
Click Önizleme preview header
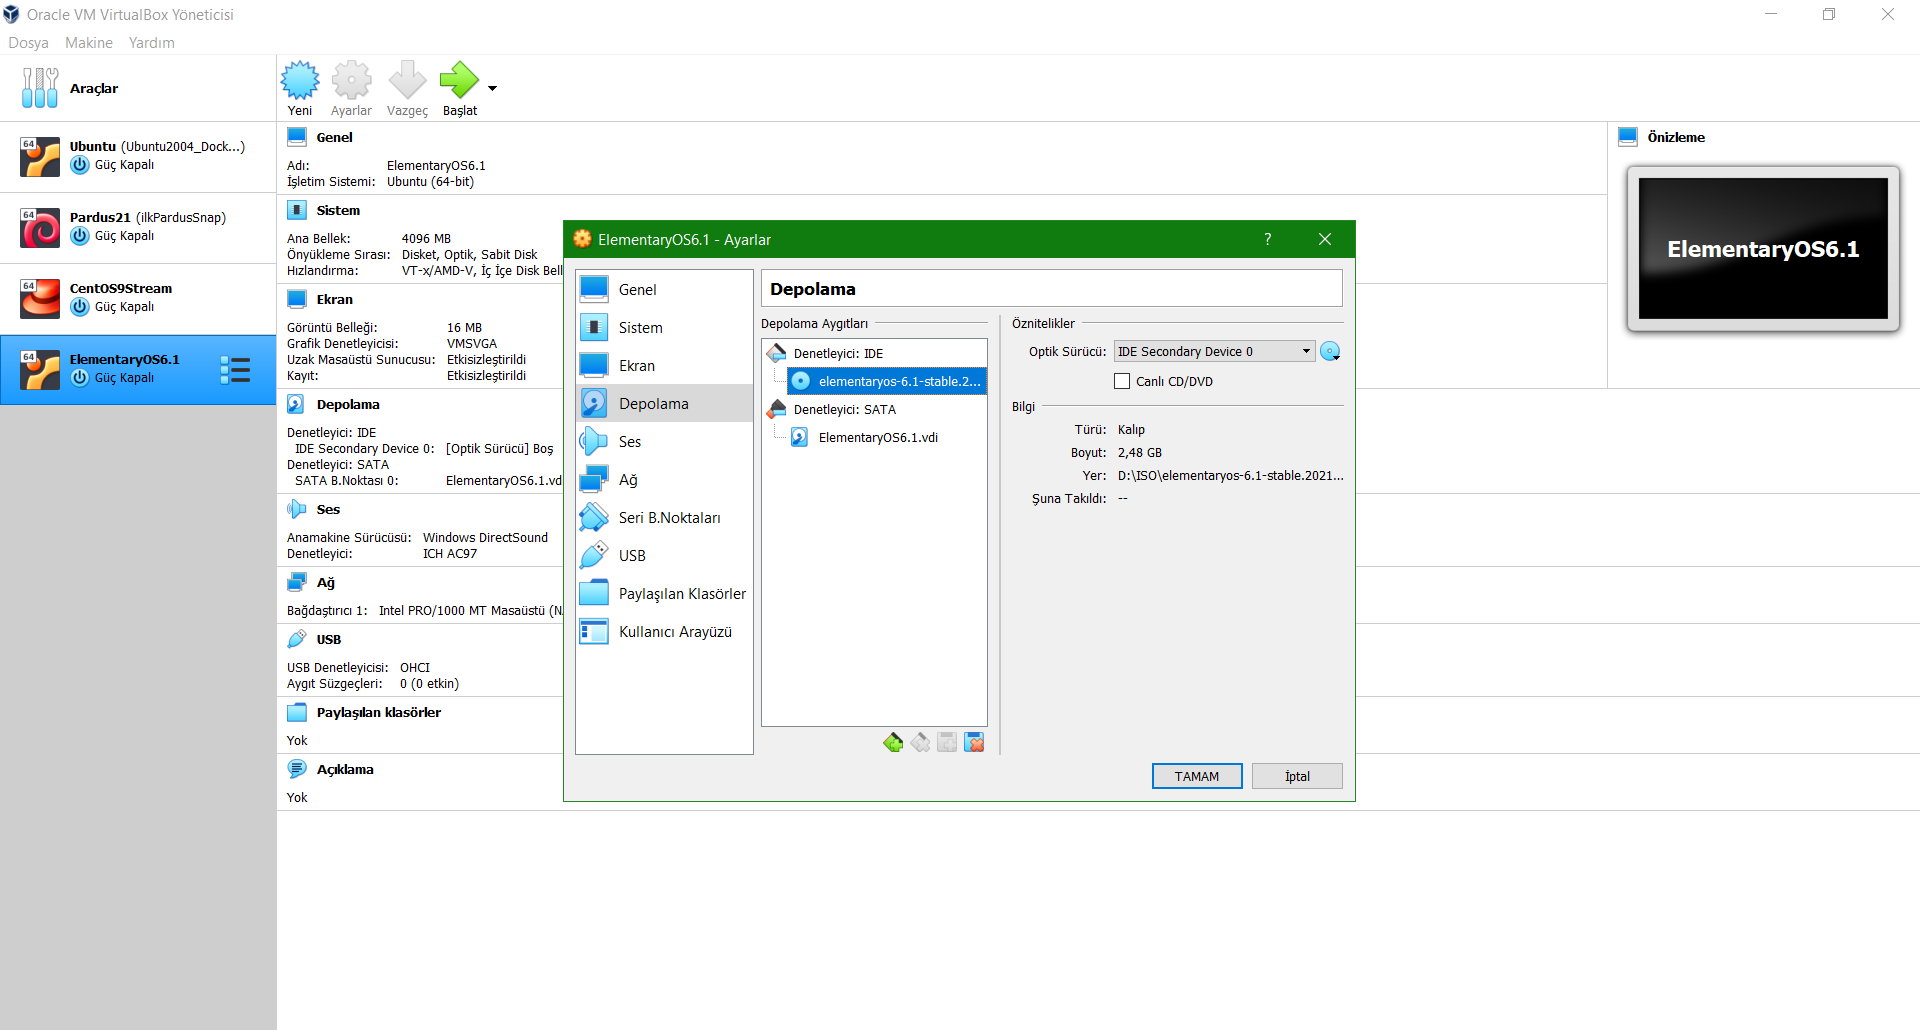coord(1676,137)
